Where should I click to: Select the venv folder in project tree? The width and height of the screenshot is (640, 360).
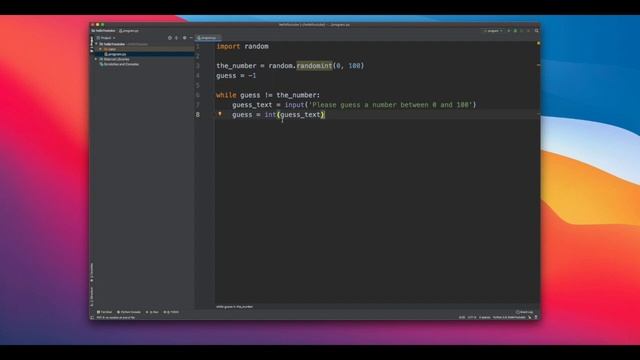(110, 49)
